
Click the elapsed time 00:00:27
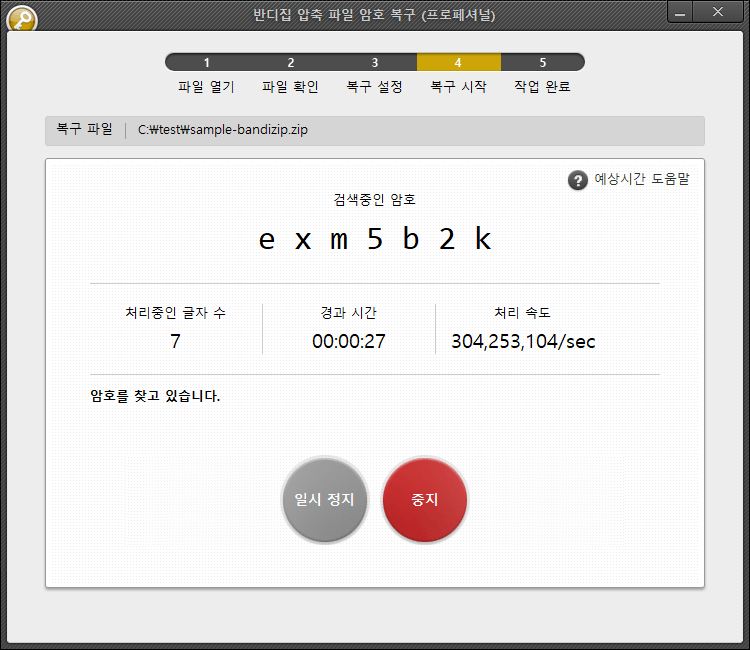349,341
